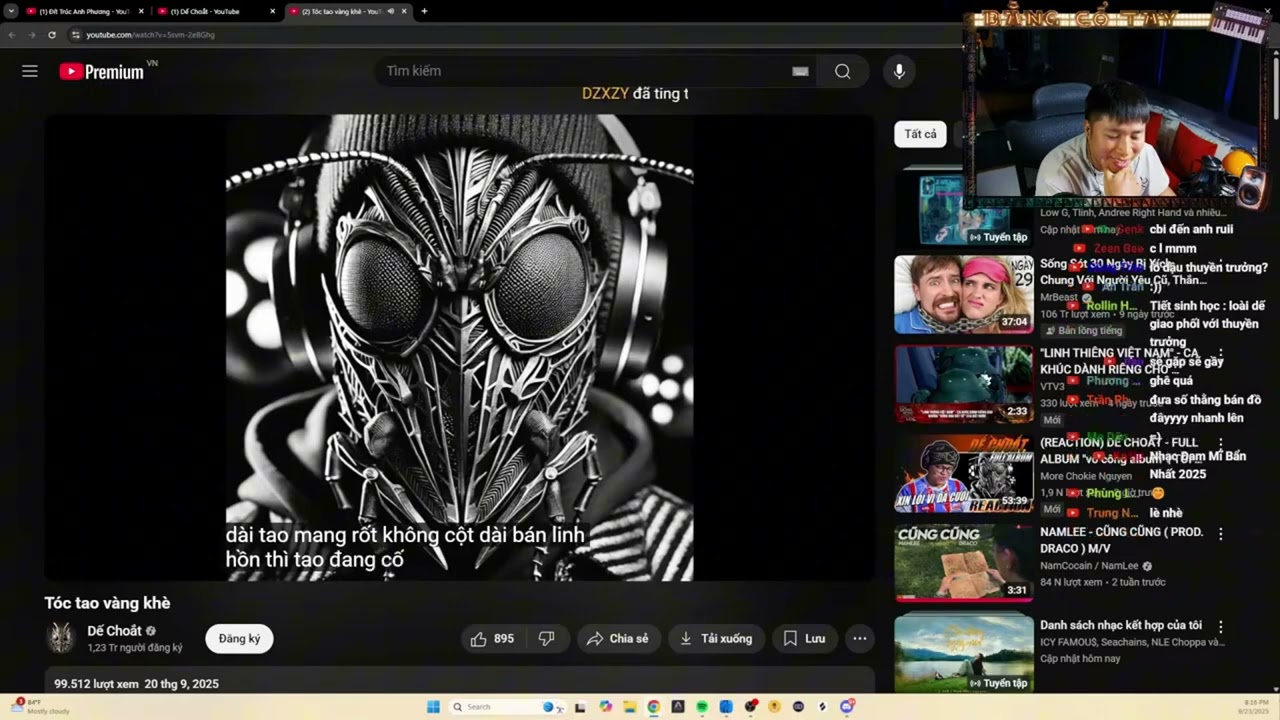Click the video player artwork to pause

[459, 347]
